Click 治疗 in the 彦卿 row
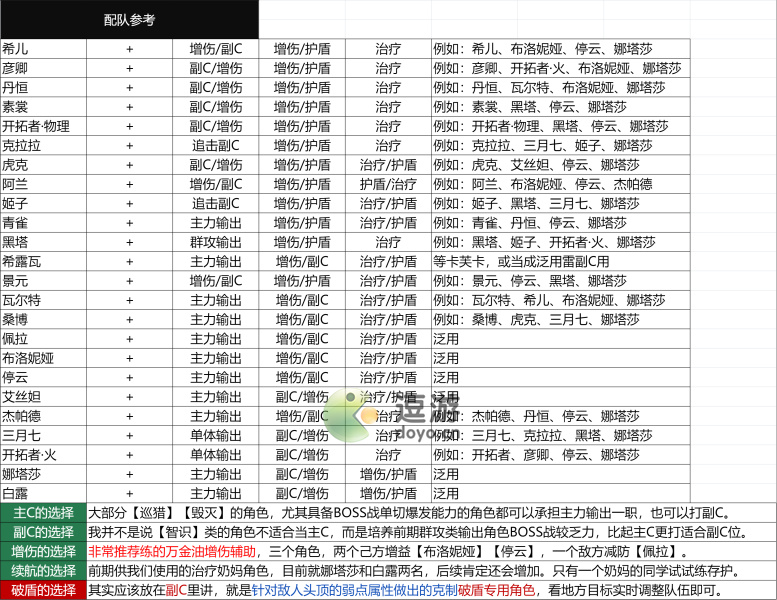The height and width of the screenshot is (600, 777). [388, 68]
